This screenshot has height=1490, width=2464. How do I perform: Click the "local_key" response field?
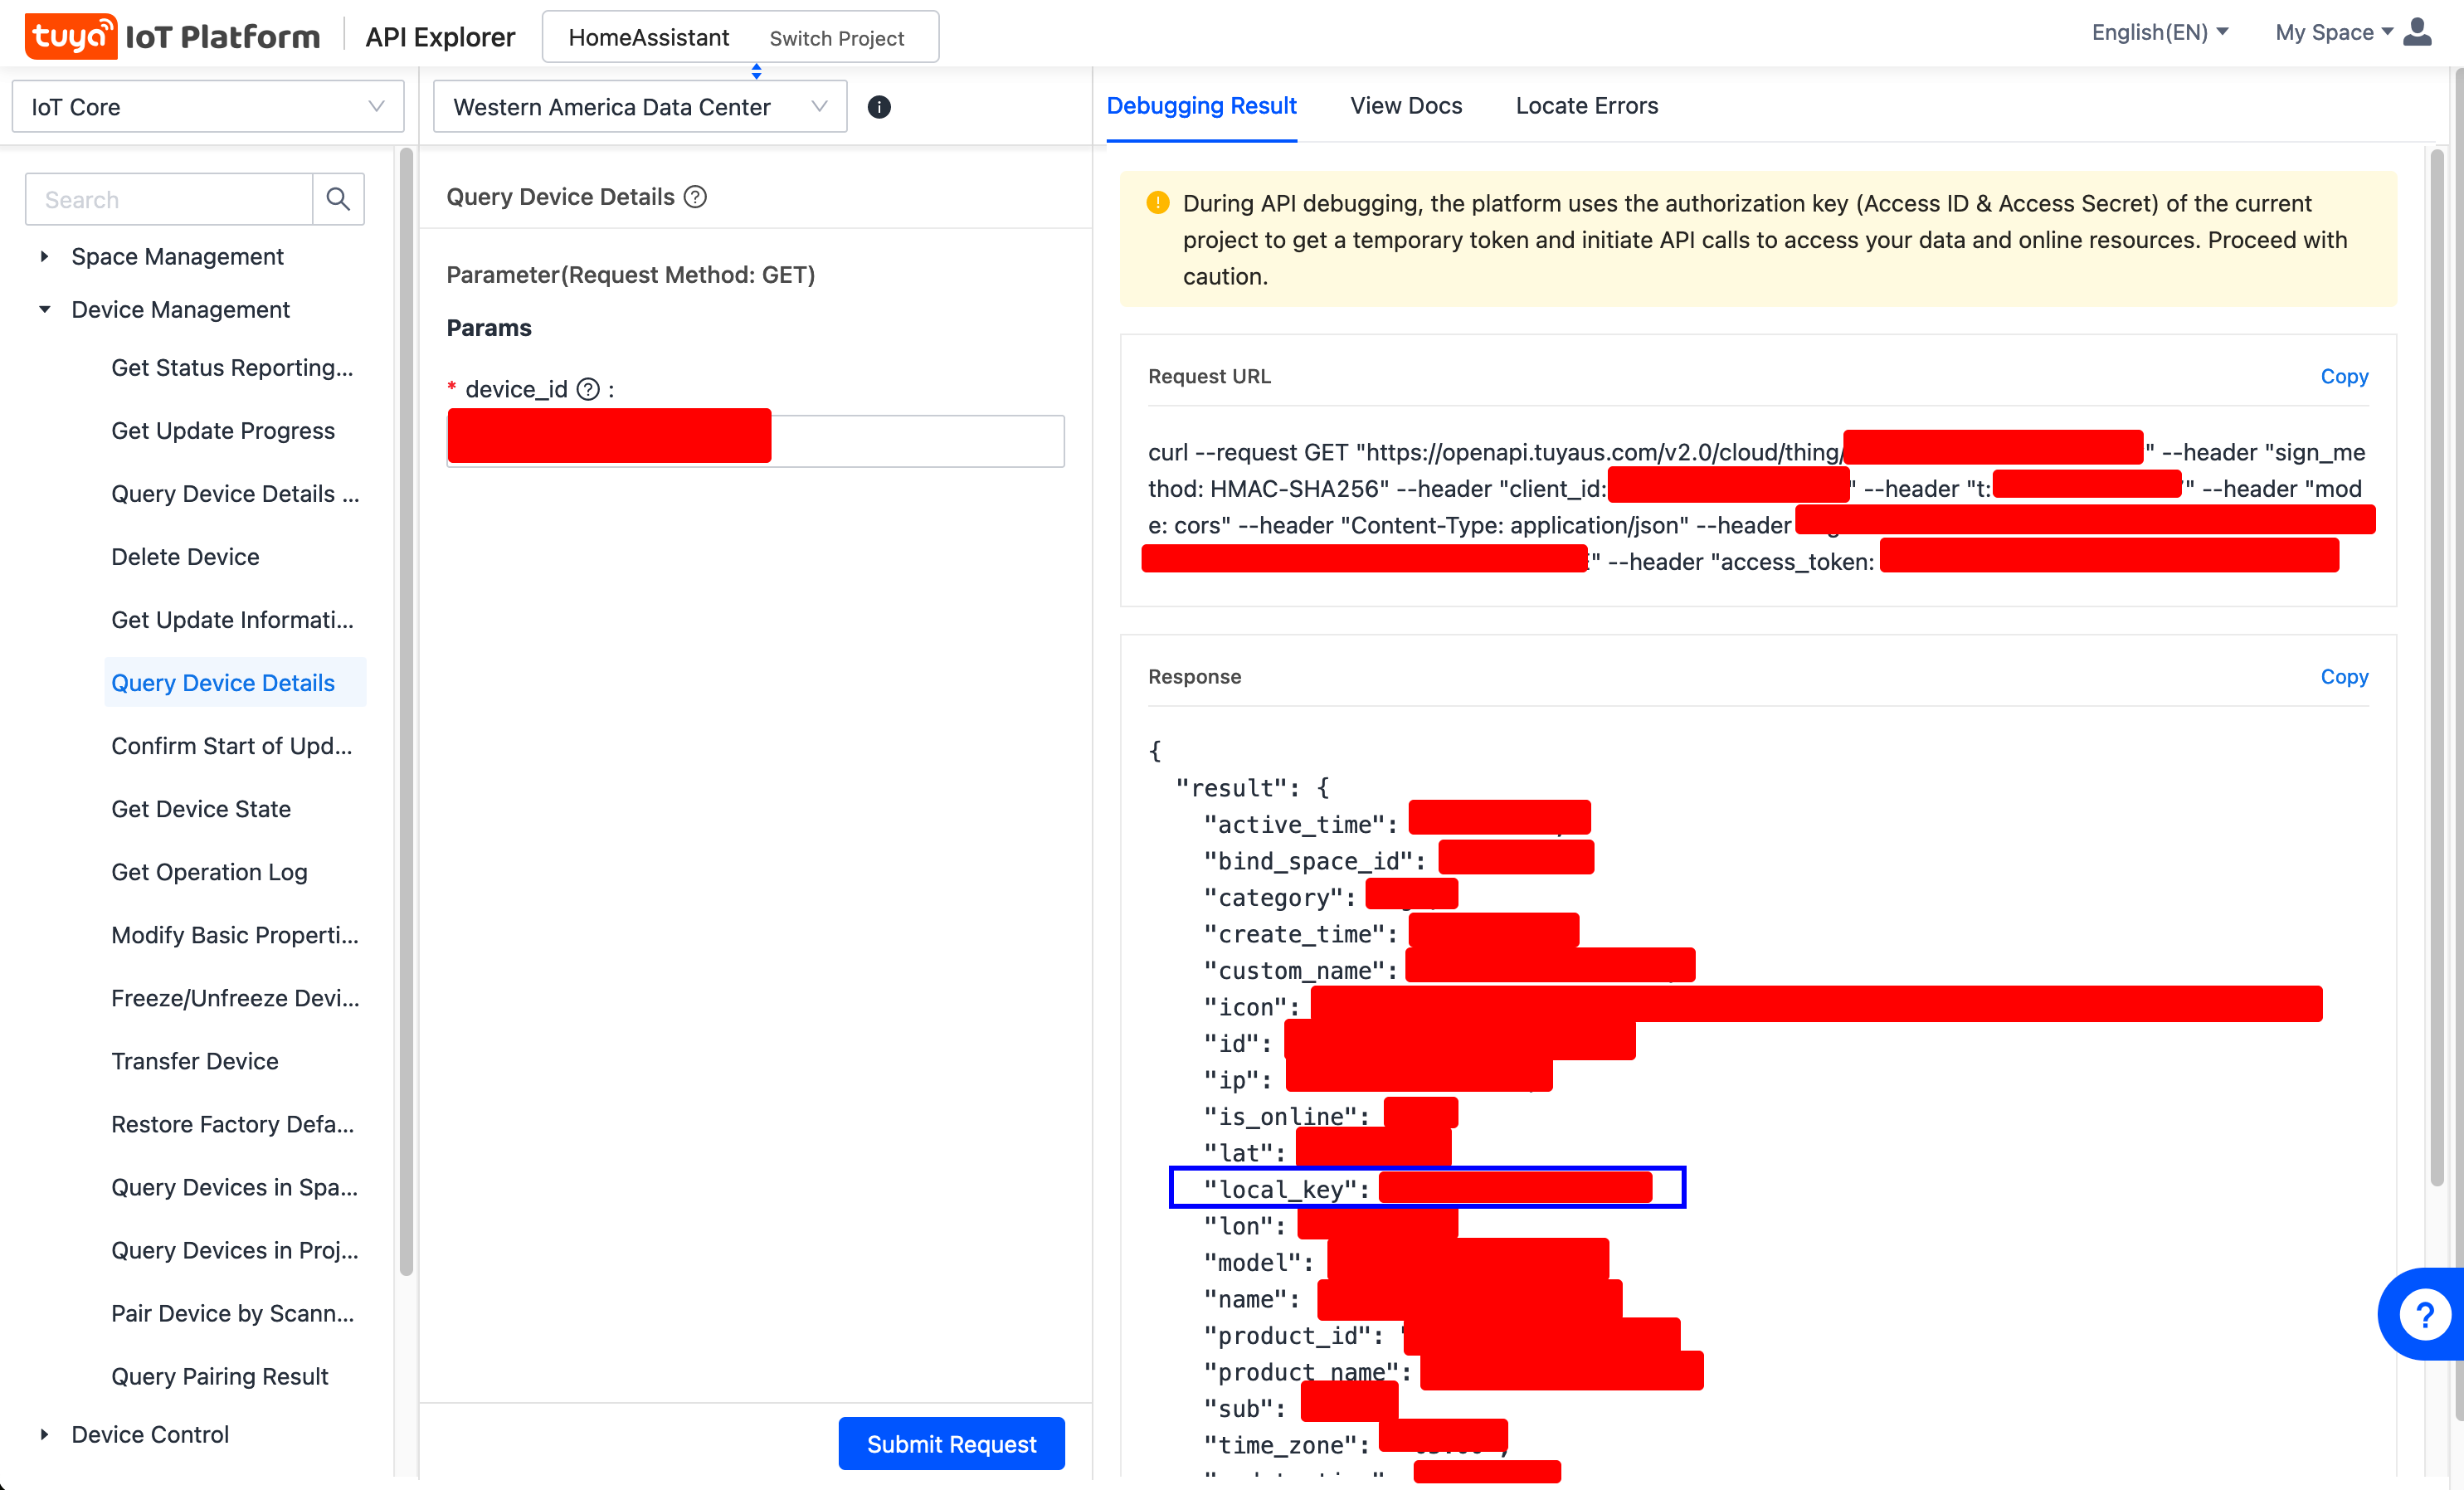point(1427,1188)
